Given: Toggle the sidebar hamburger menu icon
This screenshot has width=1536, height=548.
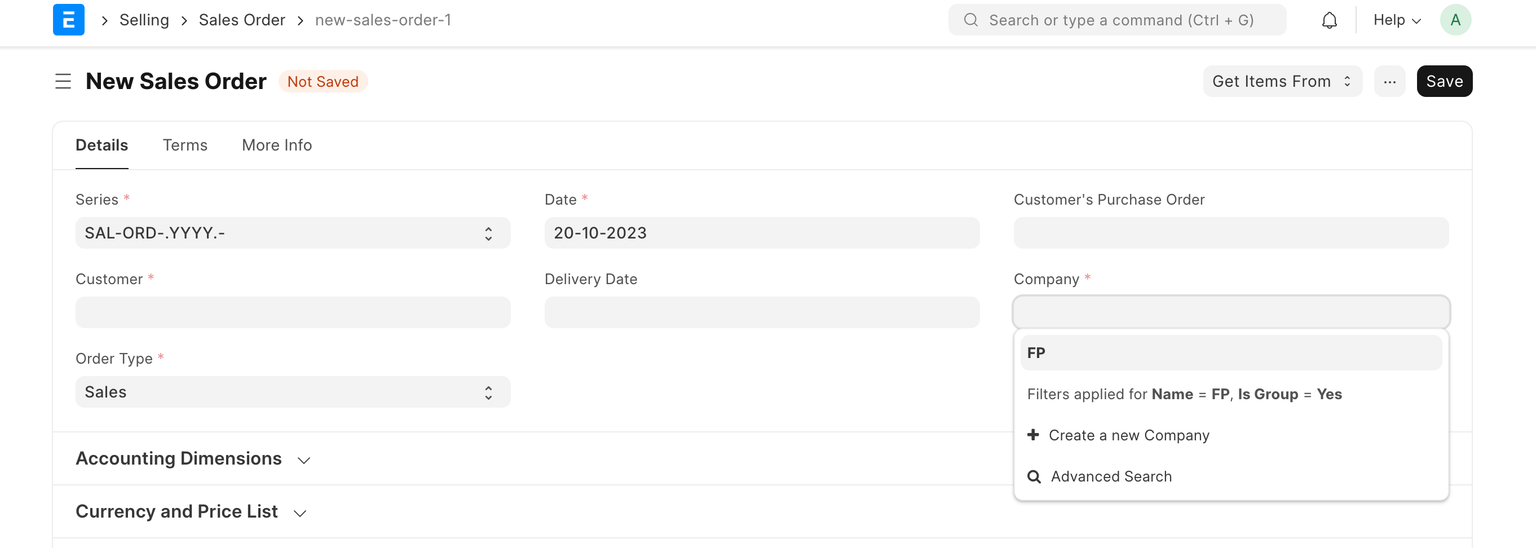Looking at the screenshot, I should pos(63,82).
